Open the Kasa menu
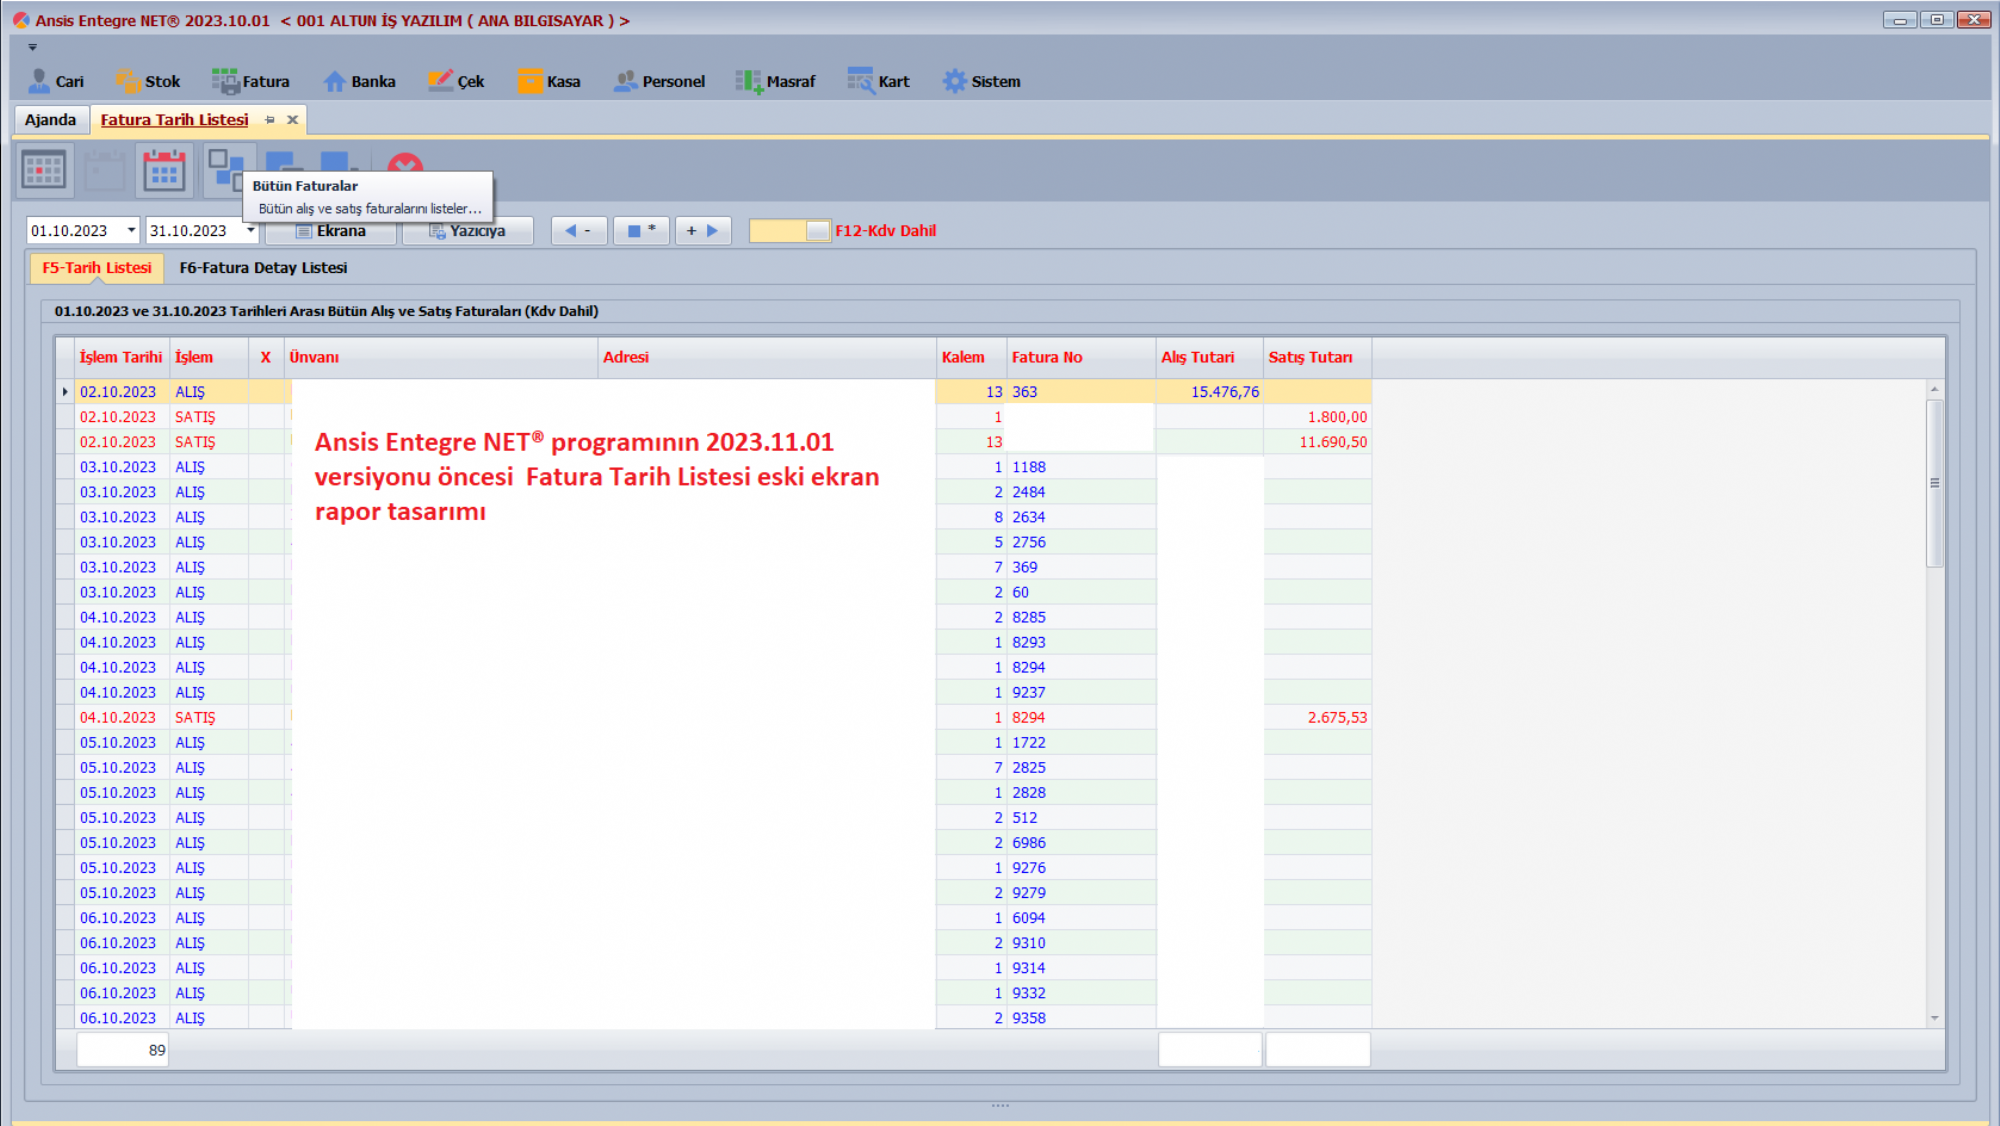2000x1126 pixels. [x=549, y=81]
